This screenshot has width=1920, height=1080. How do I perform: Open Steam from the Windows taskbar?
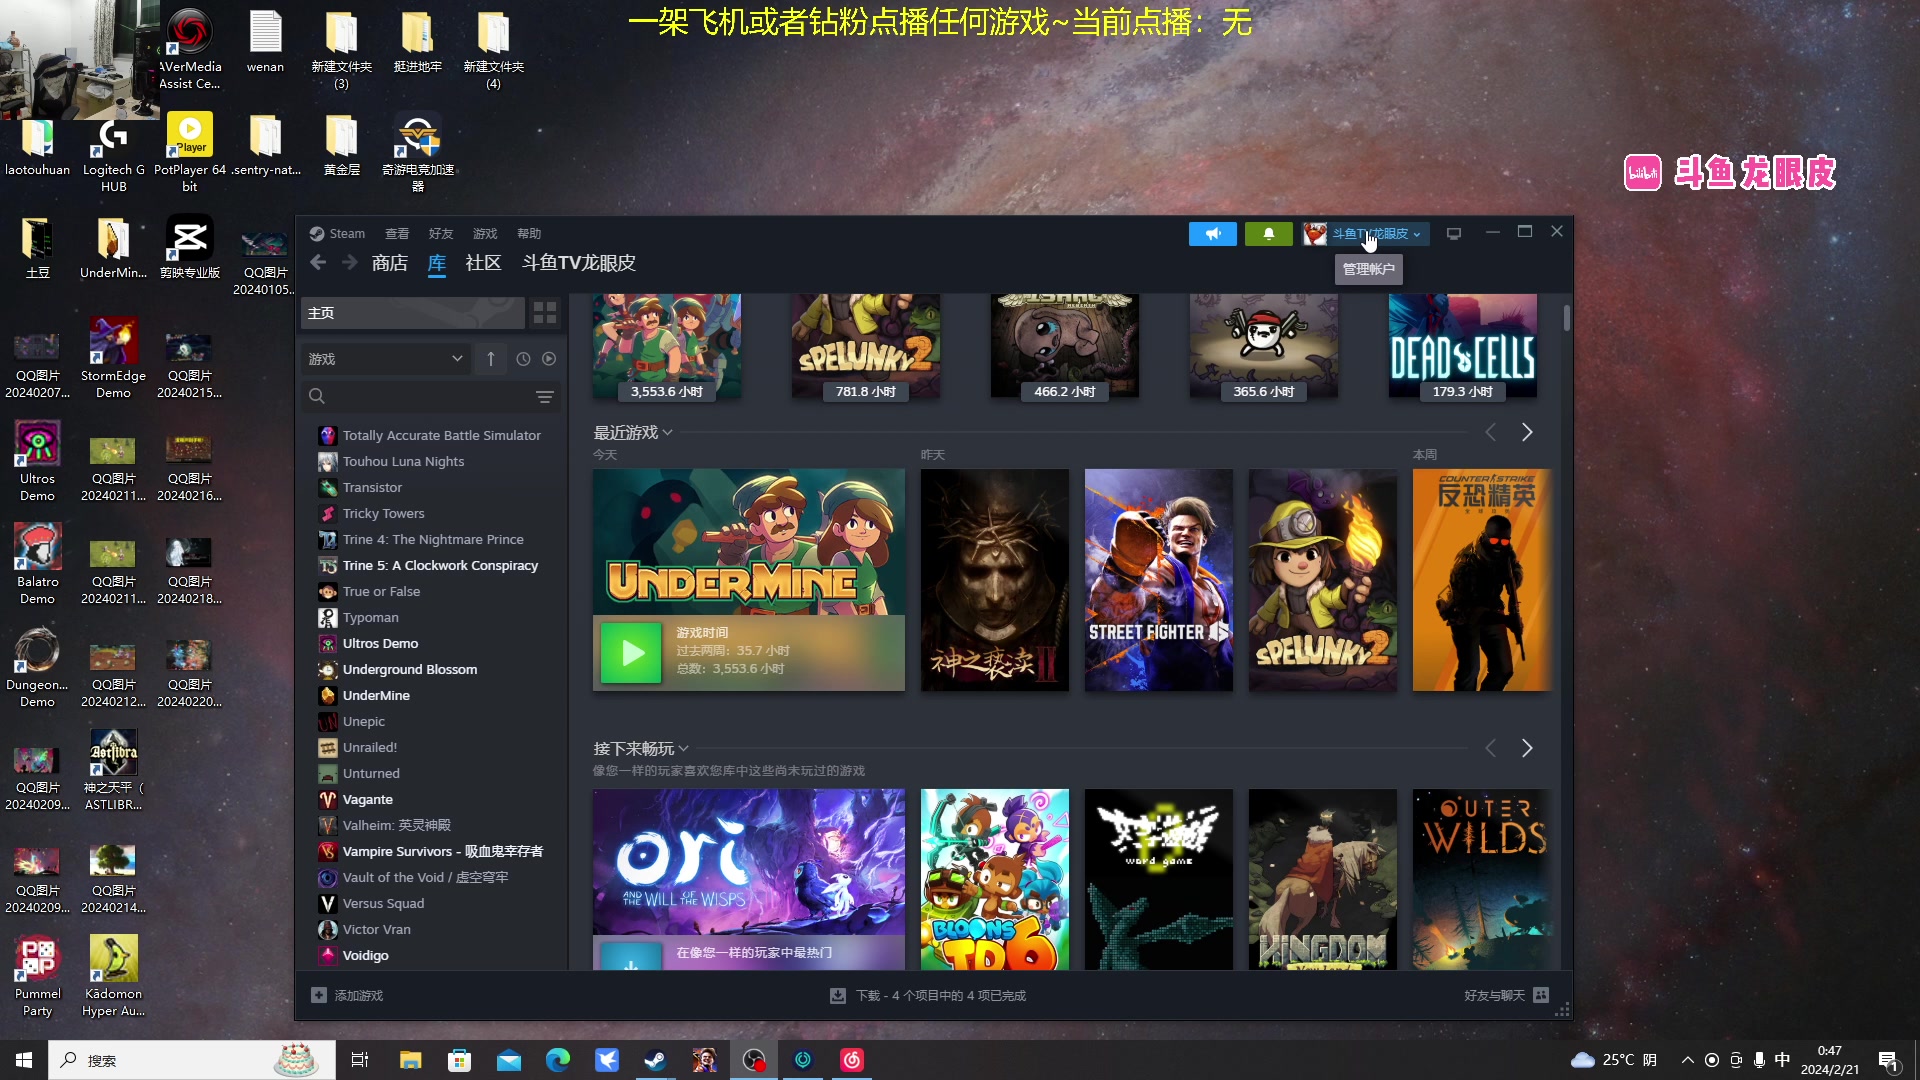655,1060
